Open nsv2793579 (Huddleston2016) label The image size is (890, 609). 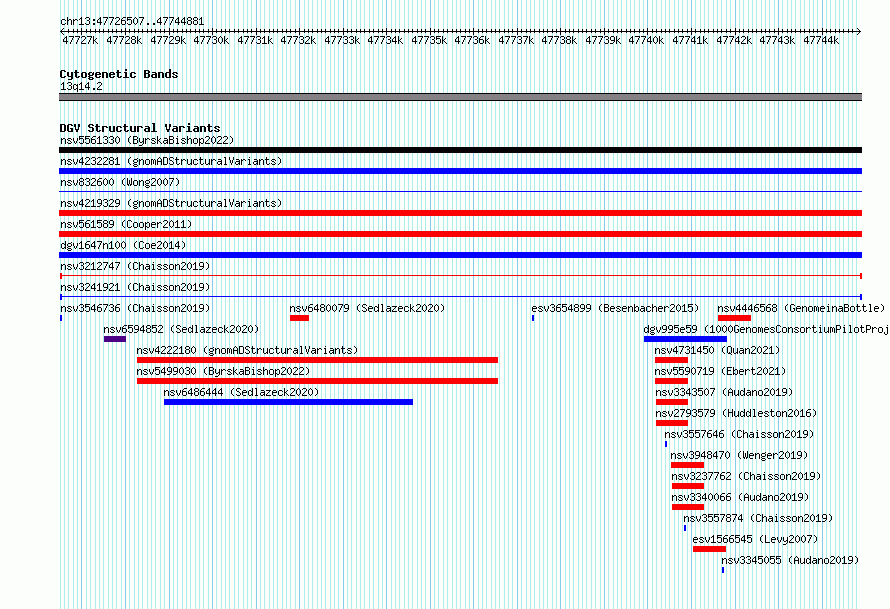[x=736, y=413]
